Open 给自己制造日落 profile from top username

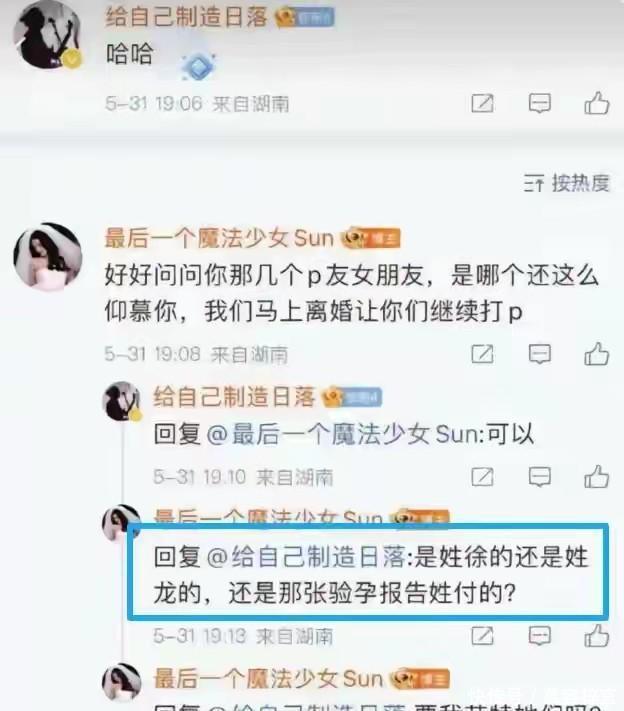[186, 17]
